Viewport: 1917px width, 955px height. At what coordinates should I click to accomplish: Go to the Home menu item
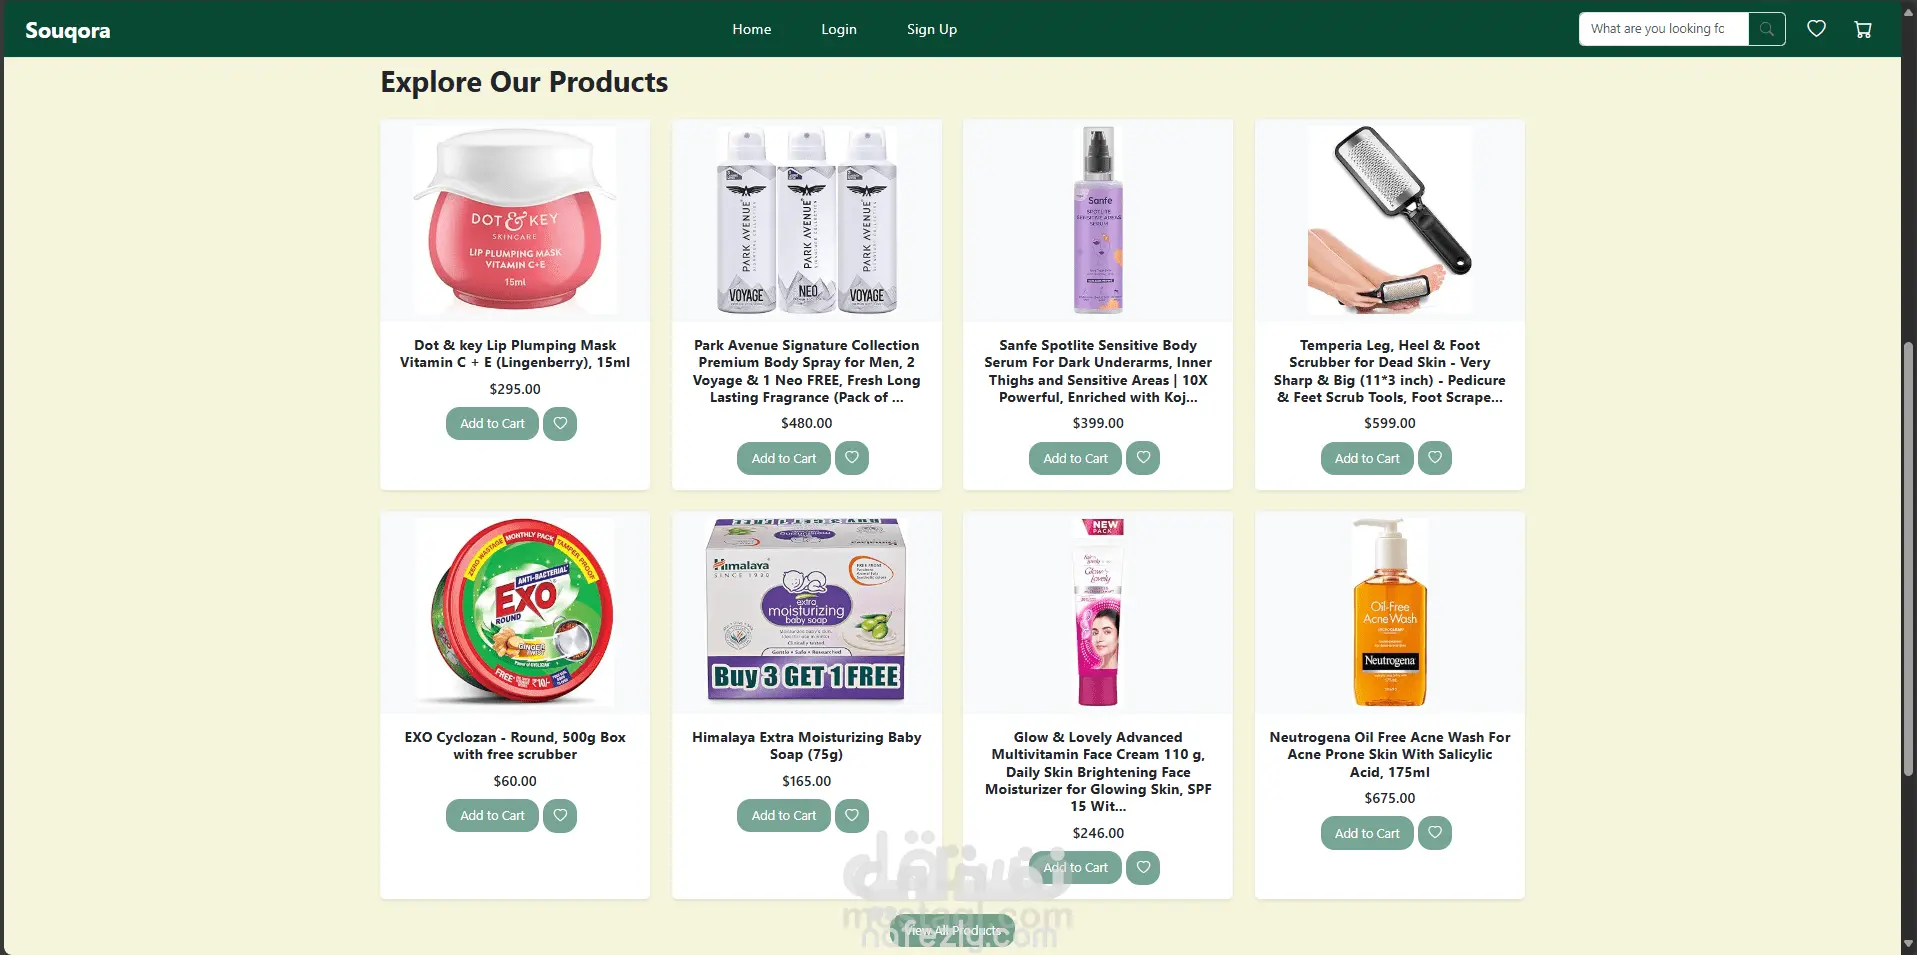click(x=752, y=29)
